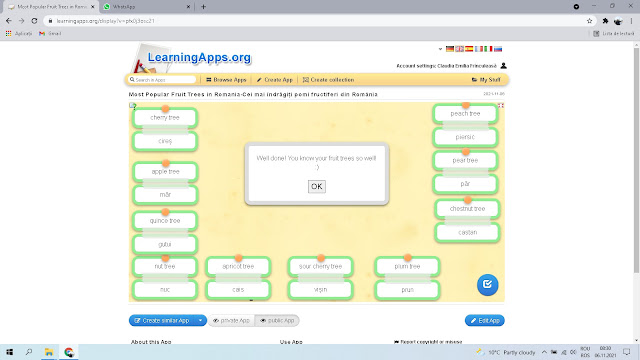
Task: Open the German flag language option
Action: click(x=450, y=49)
